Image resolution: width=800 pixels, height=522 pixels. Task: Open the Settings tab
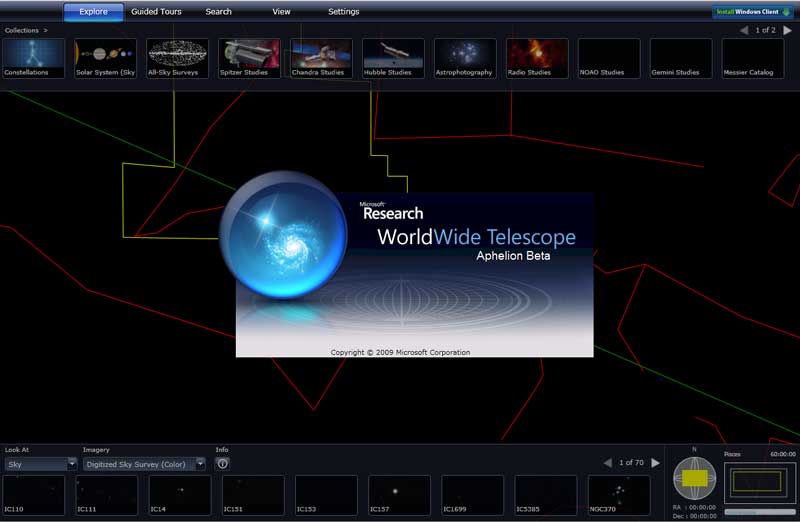[x=343, y=12]
